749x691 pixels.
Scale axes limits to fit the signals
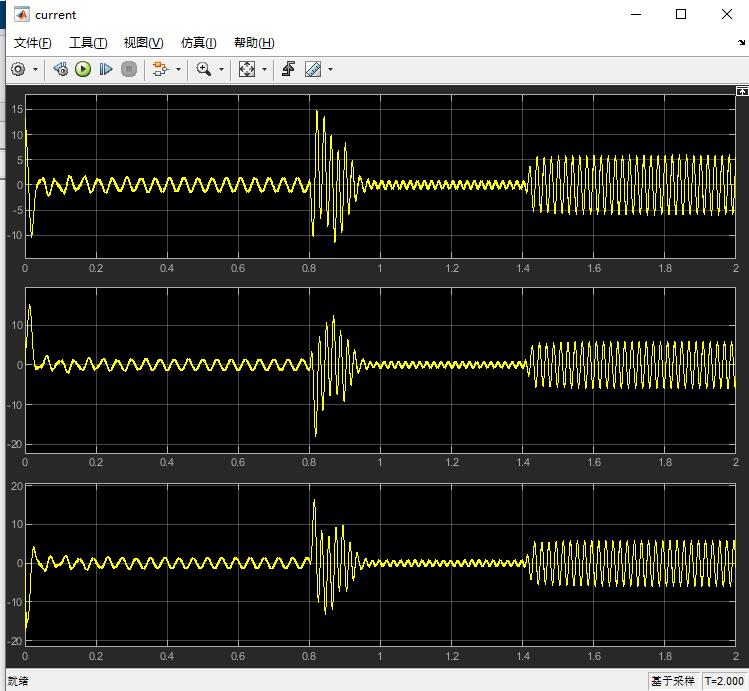point(246,69)
